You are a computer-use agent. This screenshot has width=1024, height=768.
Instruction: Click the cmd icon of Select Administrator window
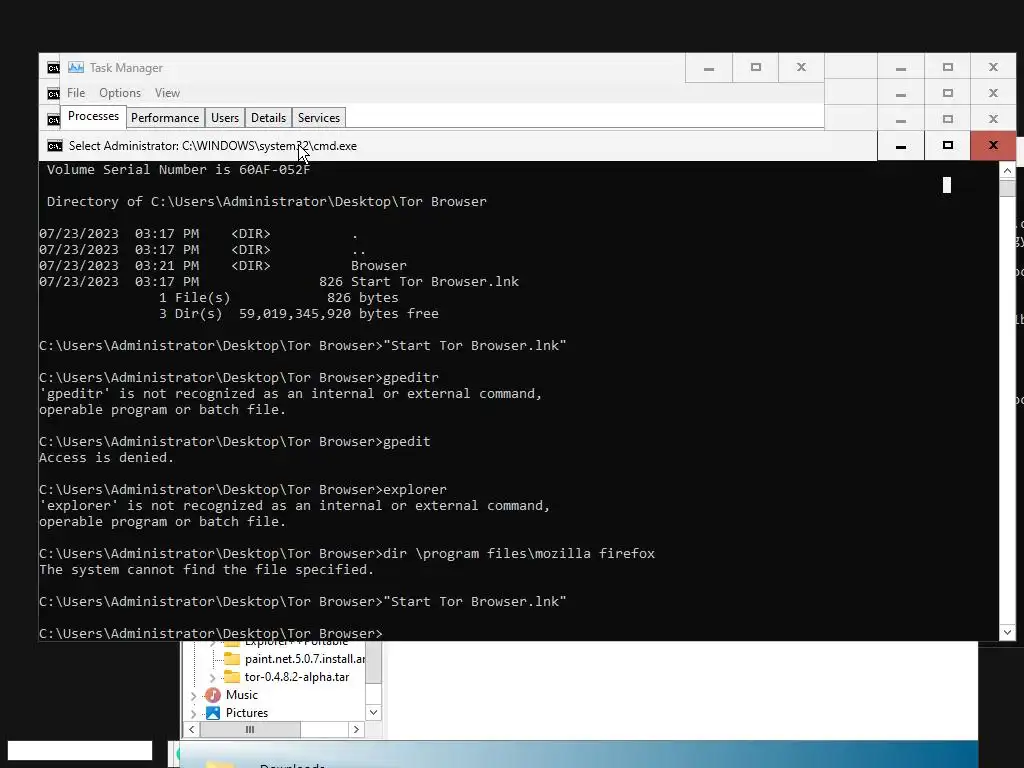(x=55, y=146)
